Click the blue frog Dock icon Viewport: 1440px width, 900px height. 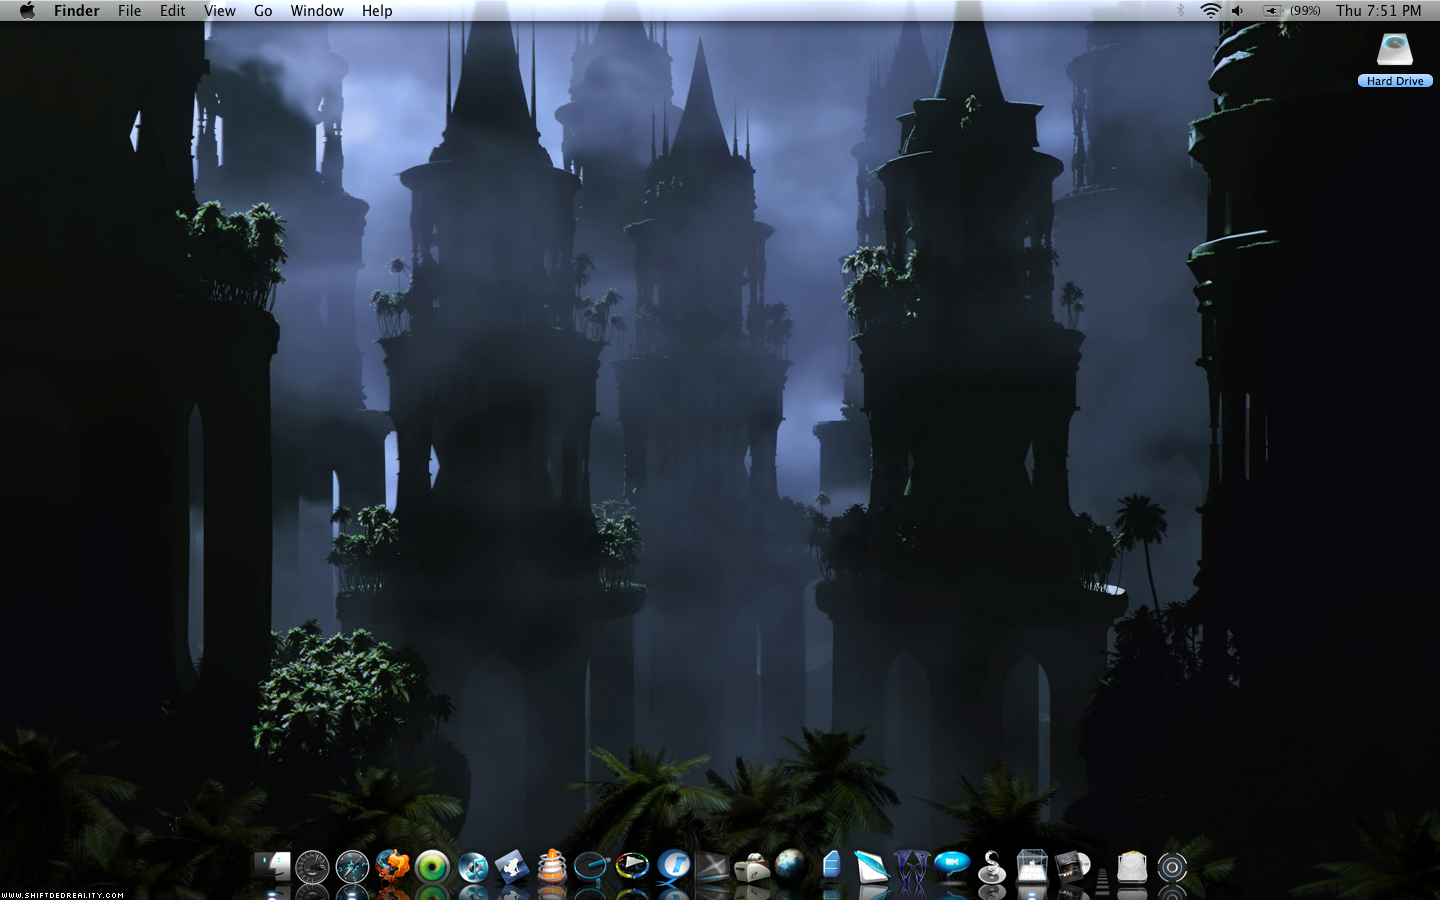[512, 866]
